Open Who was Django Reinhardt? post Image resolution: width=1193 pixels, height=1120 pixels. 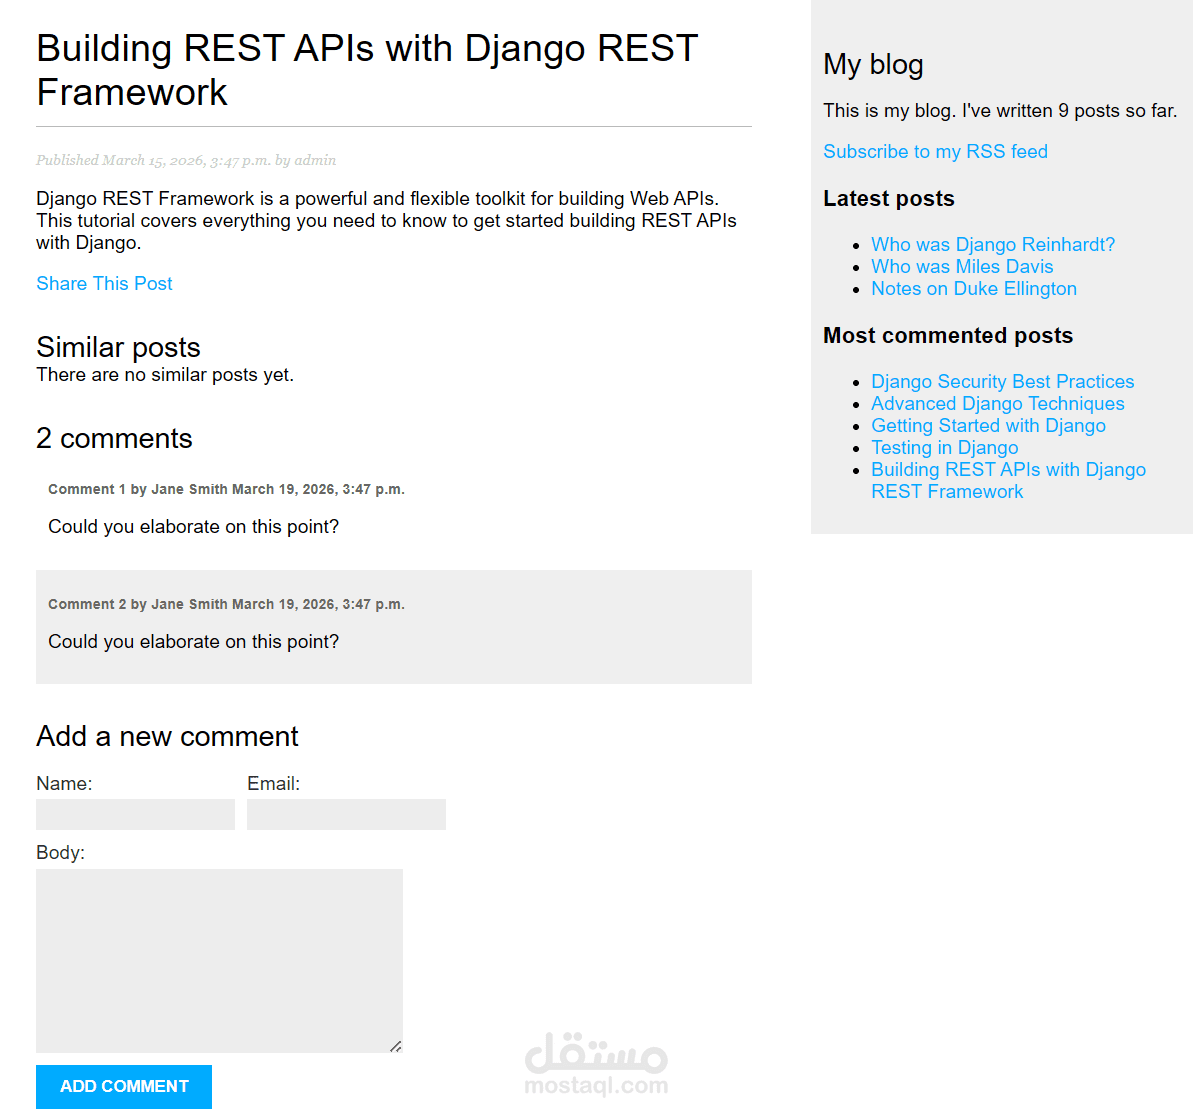[x=993, y=244]
